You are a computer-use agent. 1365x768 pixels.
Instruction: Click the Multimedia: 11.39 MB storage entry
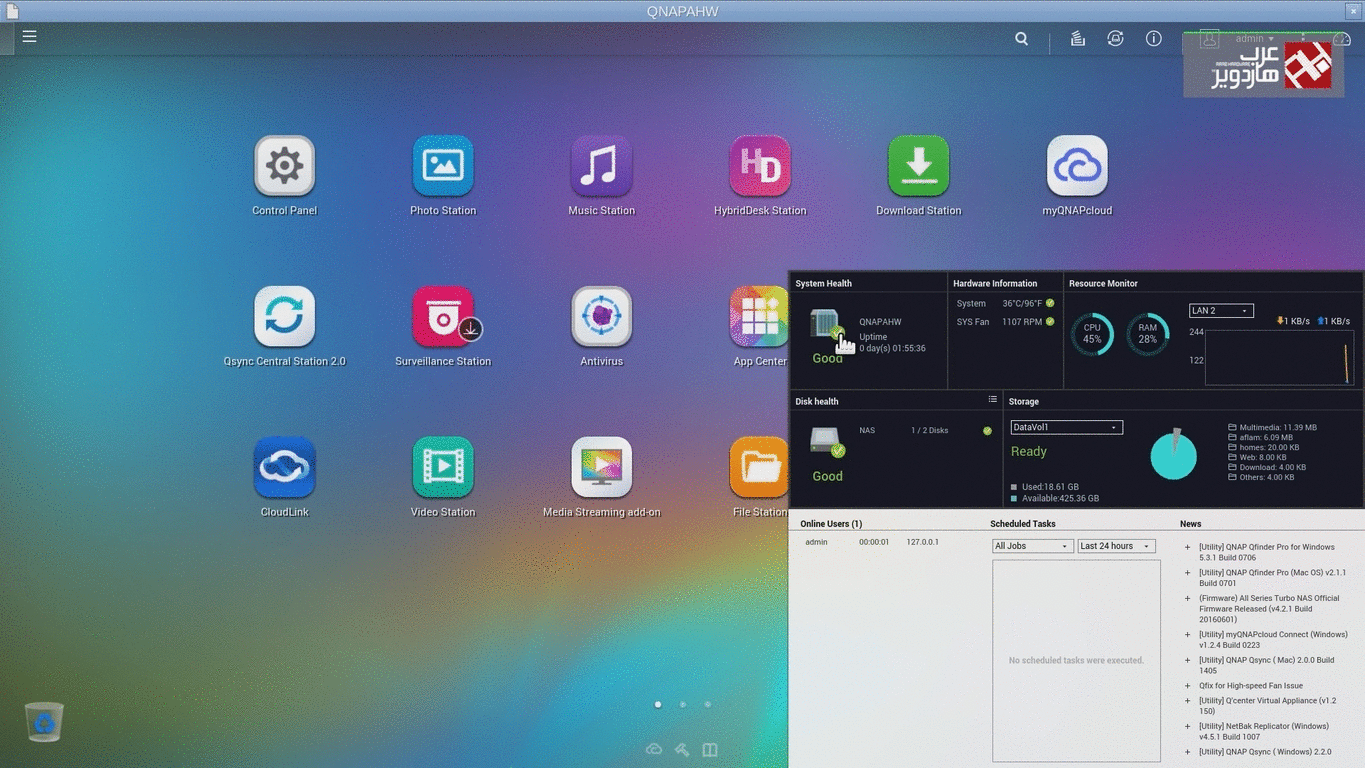click(1272, 427)
